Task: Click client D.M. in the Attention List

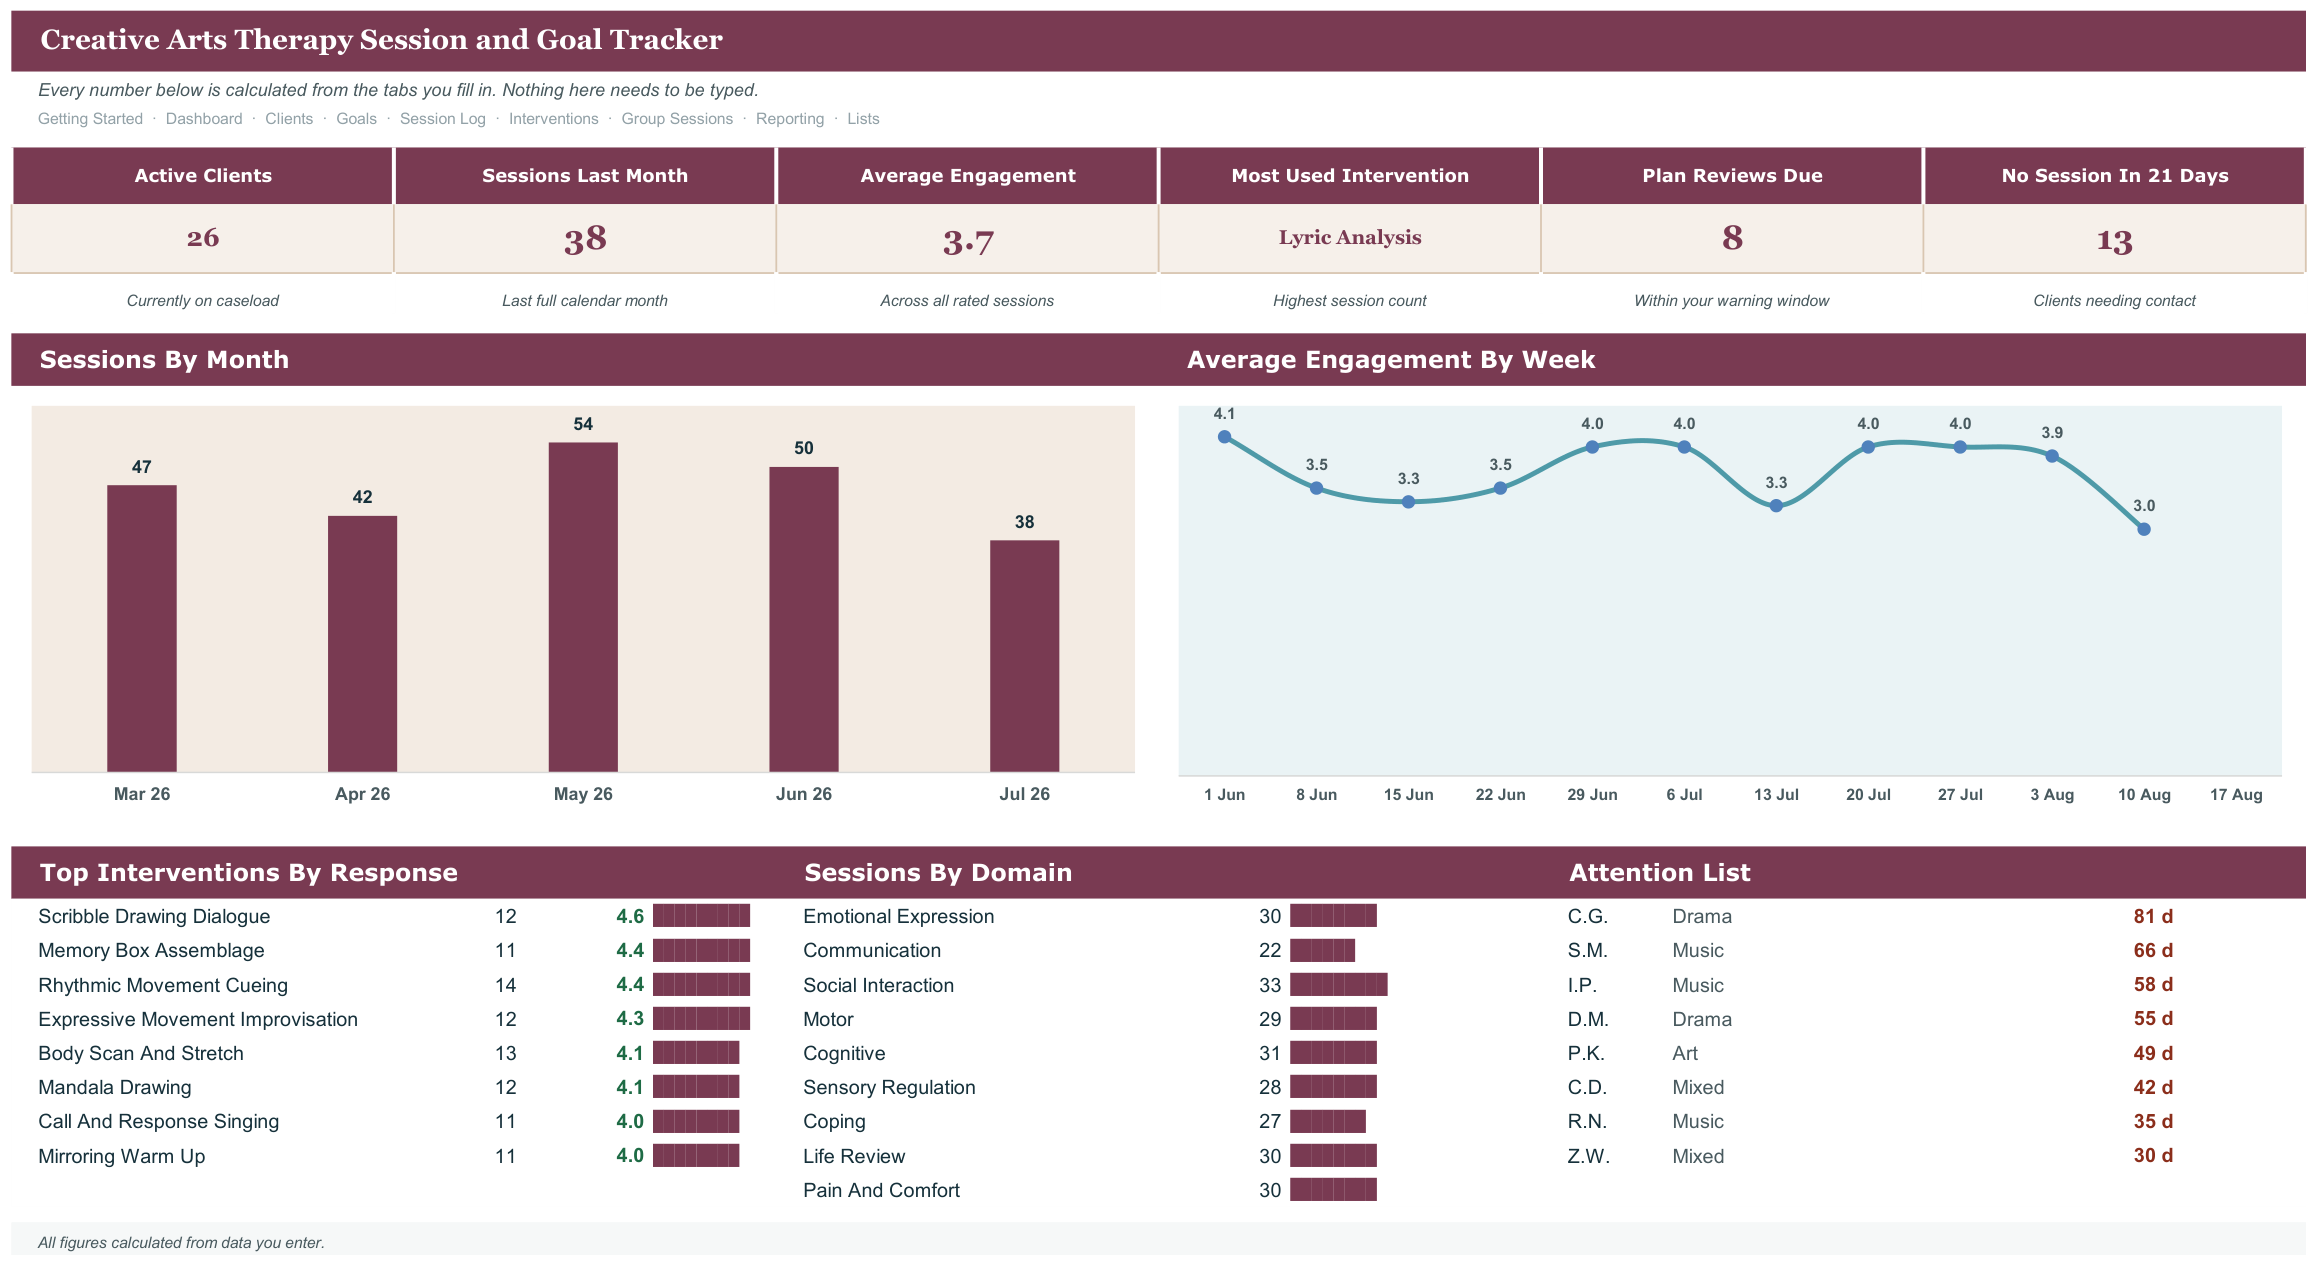Action: pyautogui.click(x=1588, y=1019)
